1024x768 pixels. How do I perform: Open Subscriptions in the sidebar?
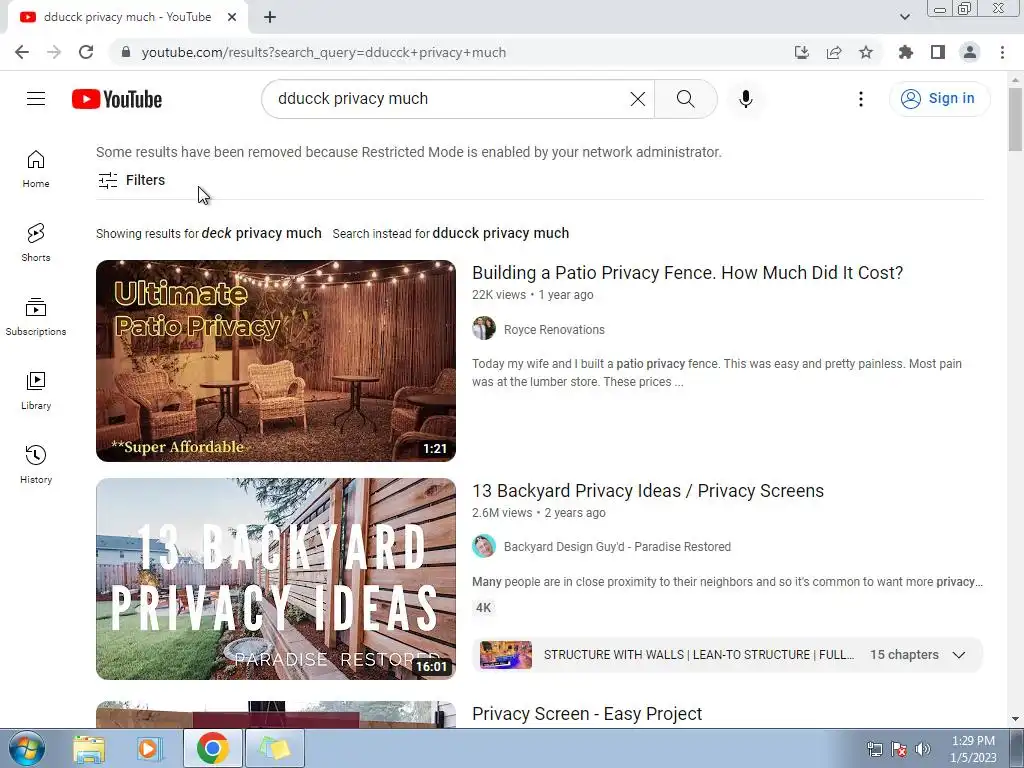(x=36, y=317)
